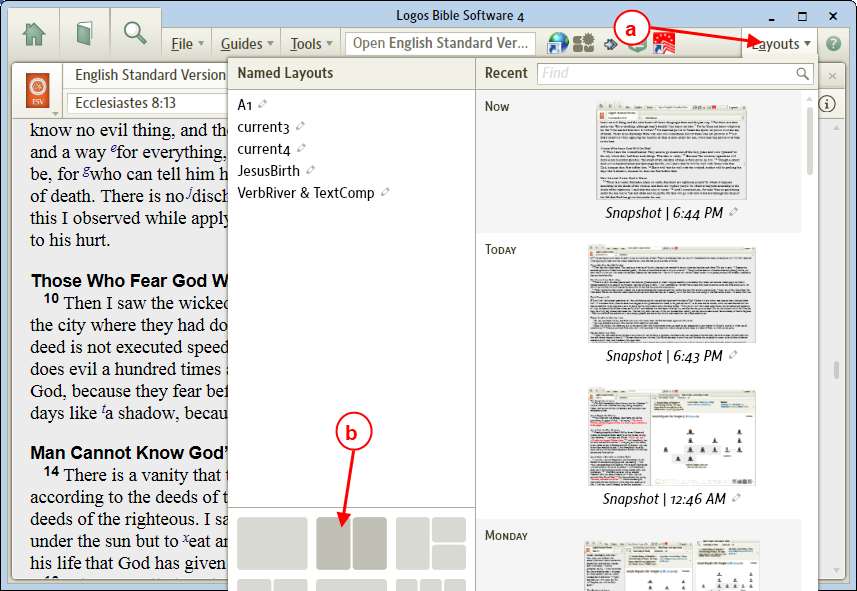Click the magnifier in the Find box

click(x=802, y=73)
